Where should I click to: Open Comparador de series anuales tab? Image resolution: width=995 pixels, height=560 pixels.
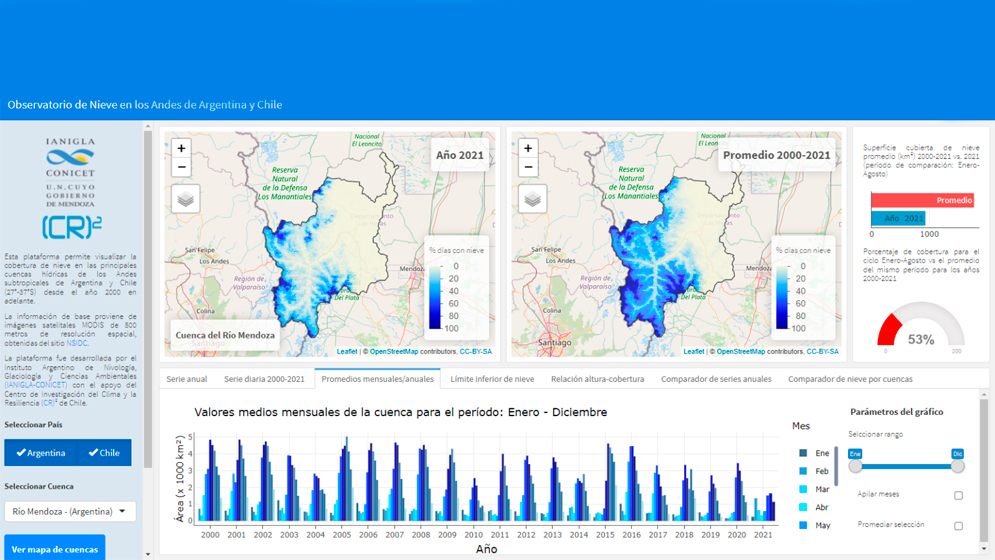coord(716,379)
